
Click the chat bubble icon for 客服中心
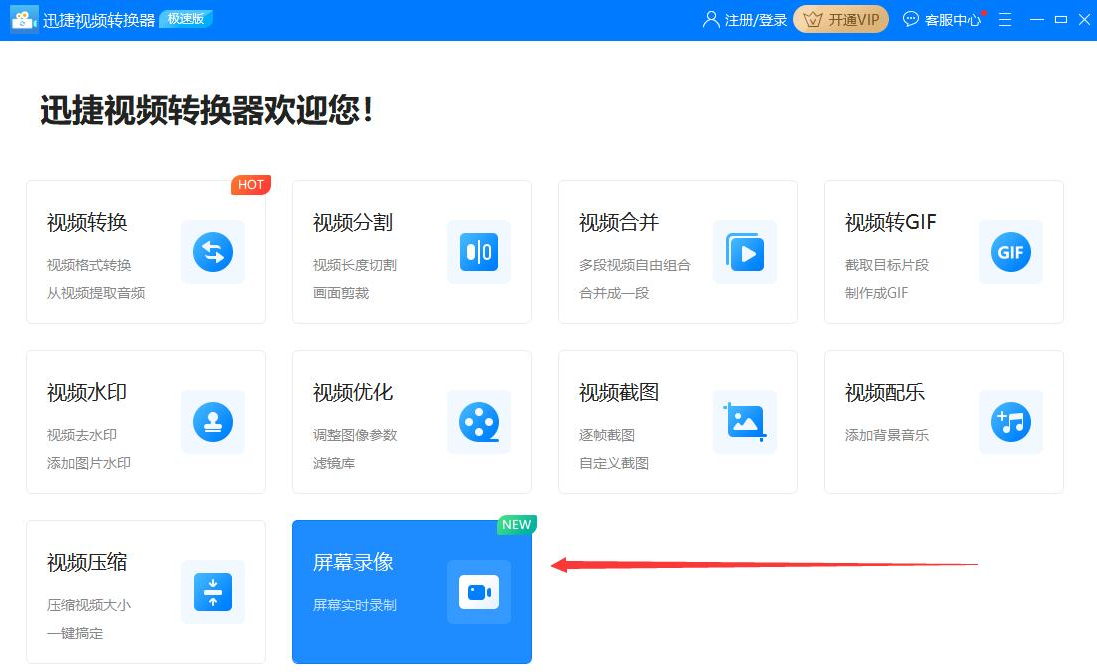pos(910,20)
